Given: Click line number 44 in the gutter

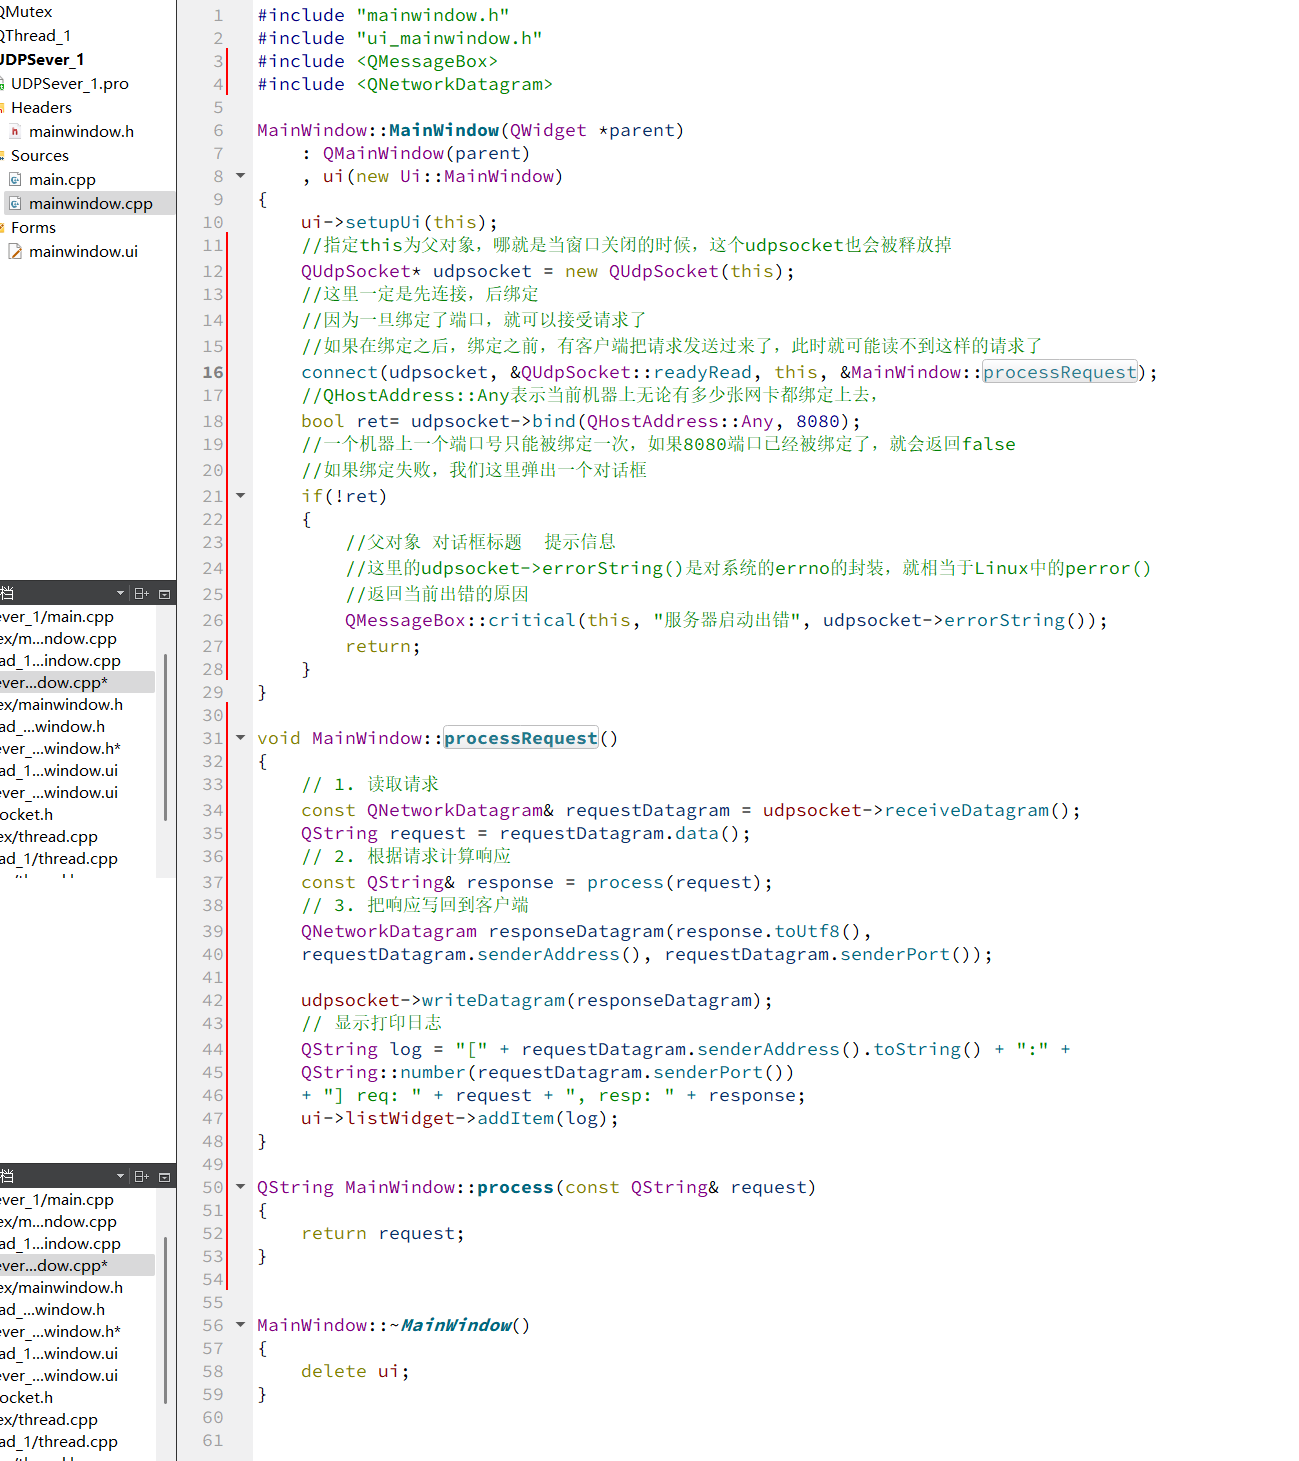Looking at the screenshot, I should point(213,1049).
